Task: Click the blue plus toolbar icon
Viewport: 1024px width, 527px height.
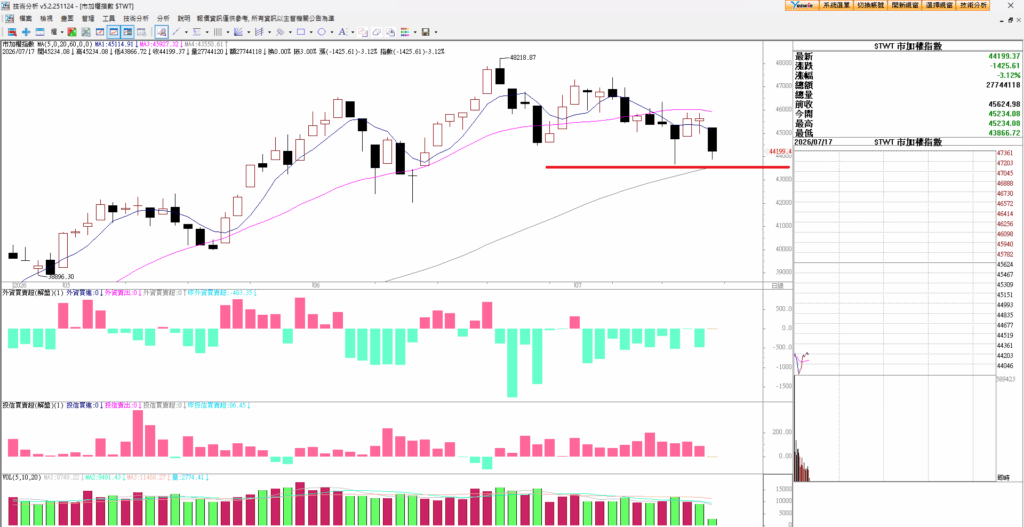Action: click(26, 32)
